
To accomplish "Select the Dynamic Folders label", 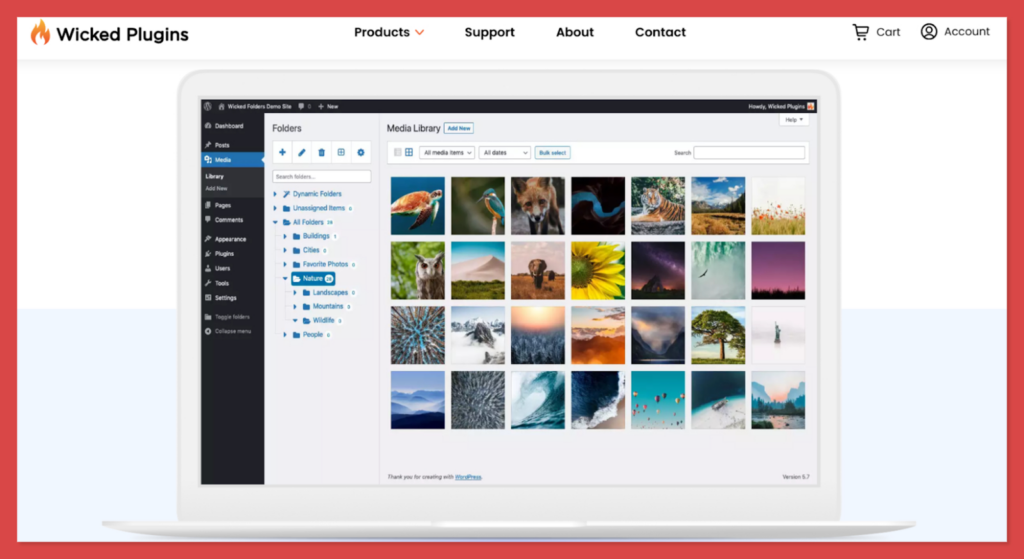I will pyautogui.click(x=317, y=194).
